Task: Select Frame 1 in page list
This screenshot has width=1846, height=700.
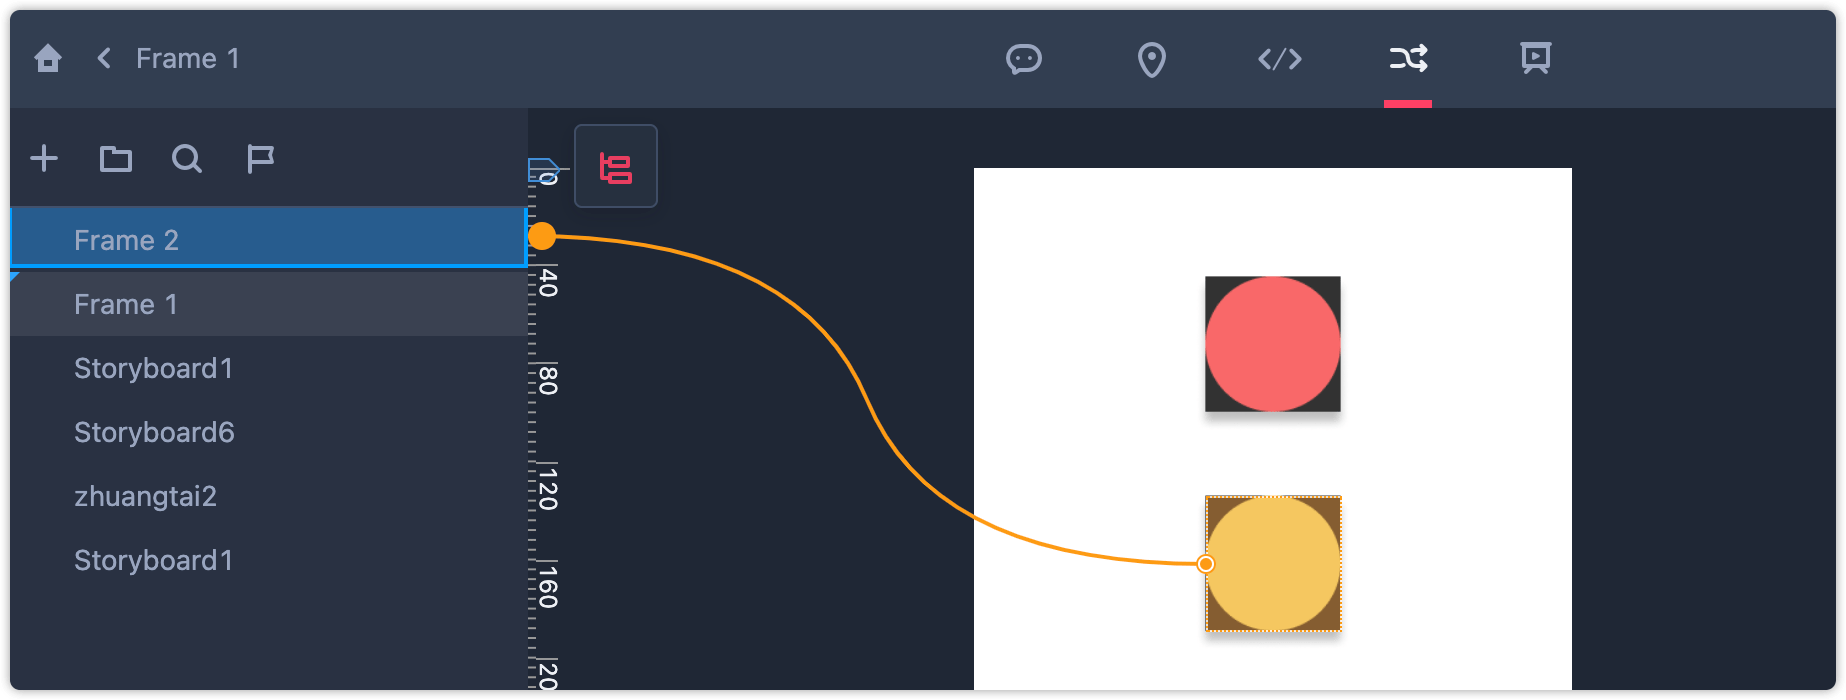Action: pyautogui.click(x=268, y=304)
